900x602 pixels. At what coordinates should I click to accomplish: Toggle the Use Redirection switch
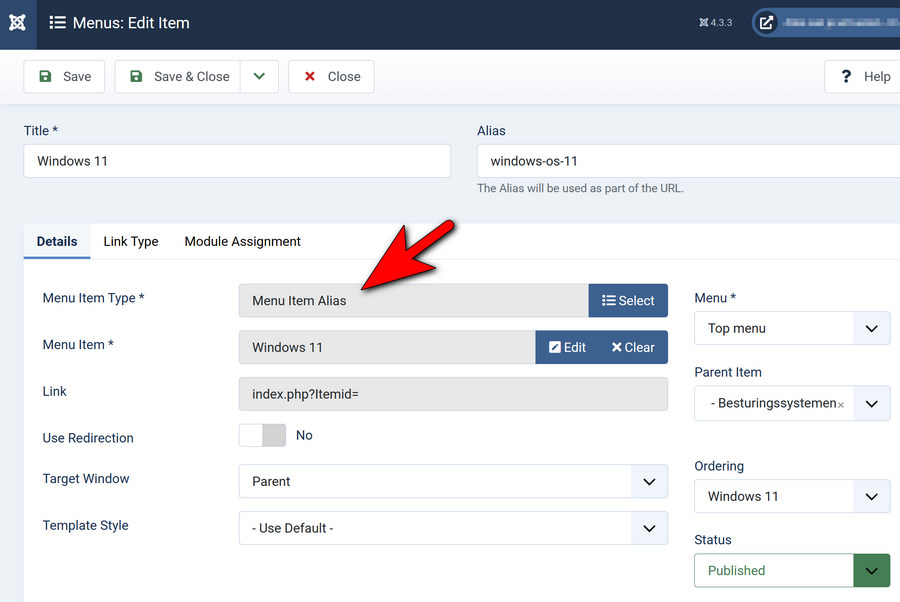[262, 435]
